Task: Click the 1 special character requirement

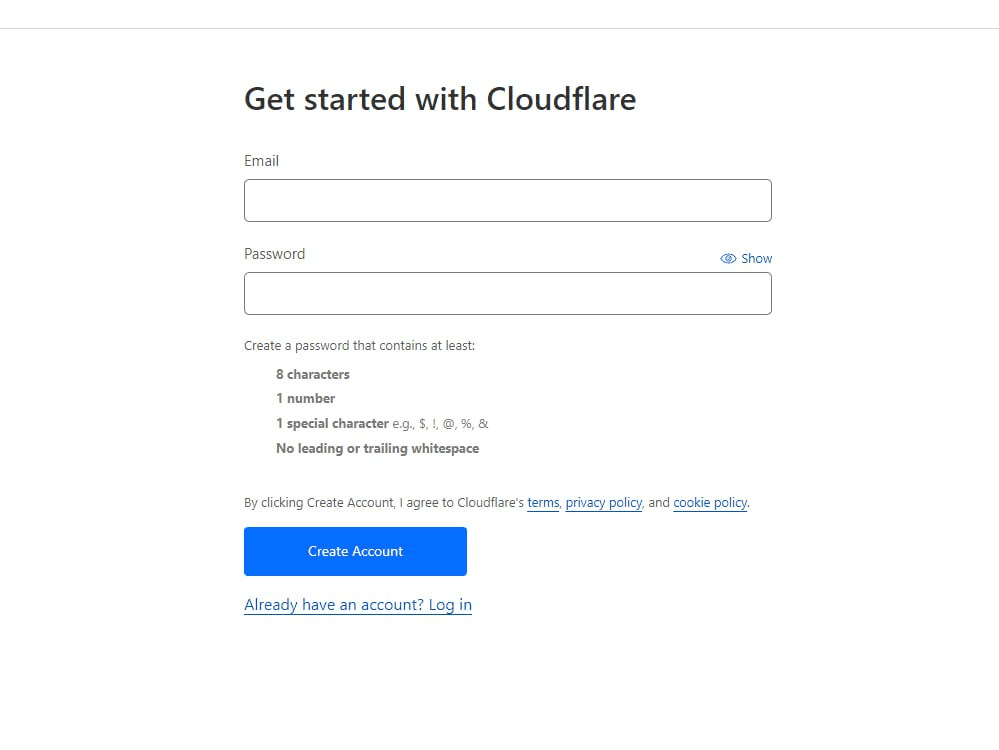Action: (x=332, y=423)
